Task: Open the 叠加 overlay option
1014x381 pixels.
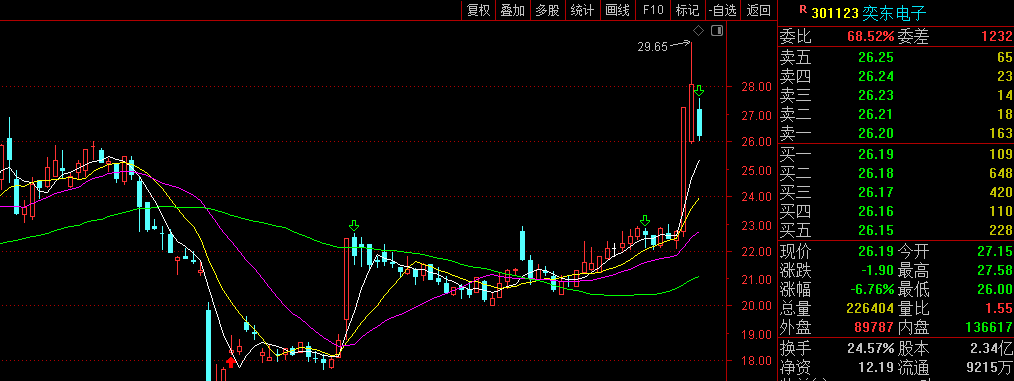Action: pyautogui.click(x=513, y=10)
